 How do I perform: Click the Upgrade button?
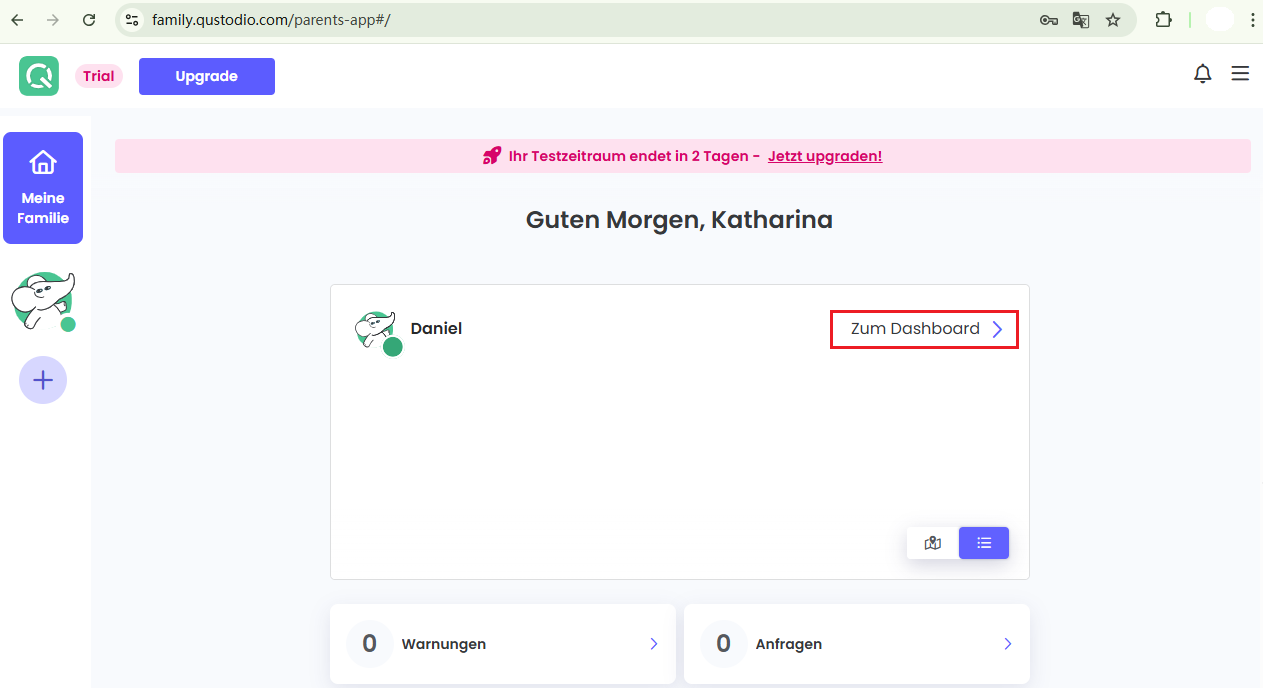207,76
